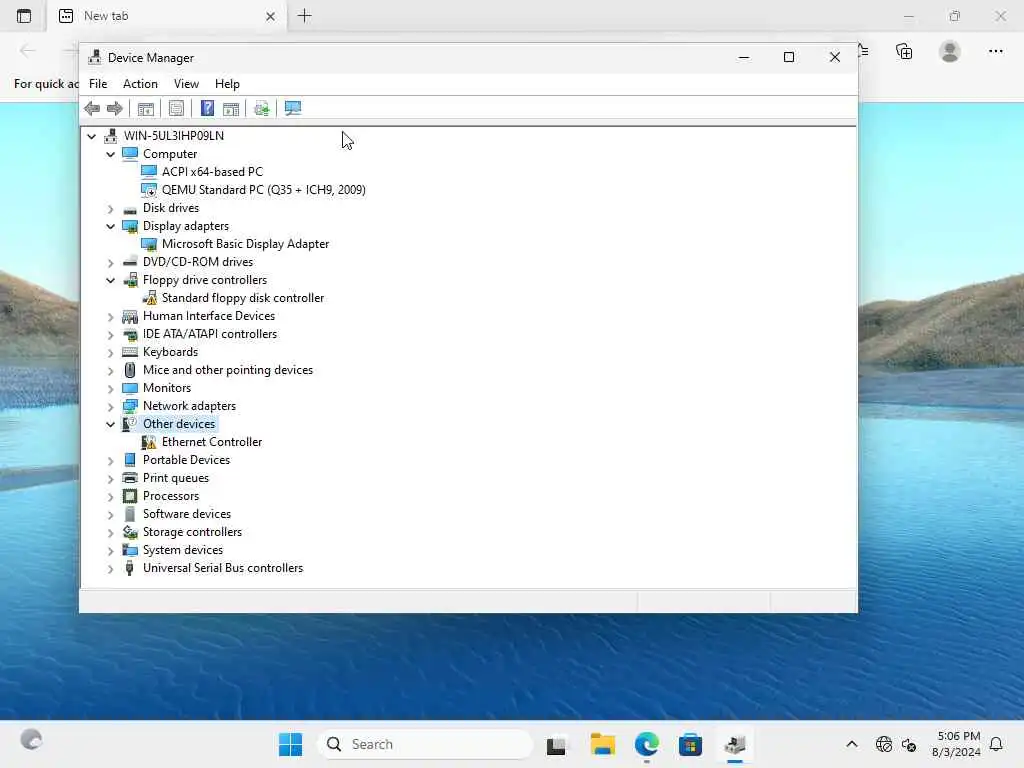Select Mice and other pointing devices row
Viewport: 1024px width, 768px height.
click(228, 370)
